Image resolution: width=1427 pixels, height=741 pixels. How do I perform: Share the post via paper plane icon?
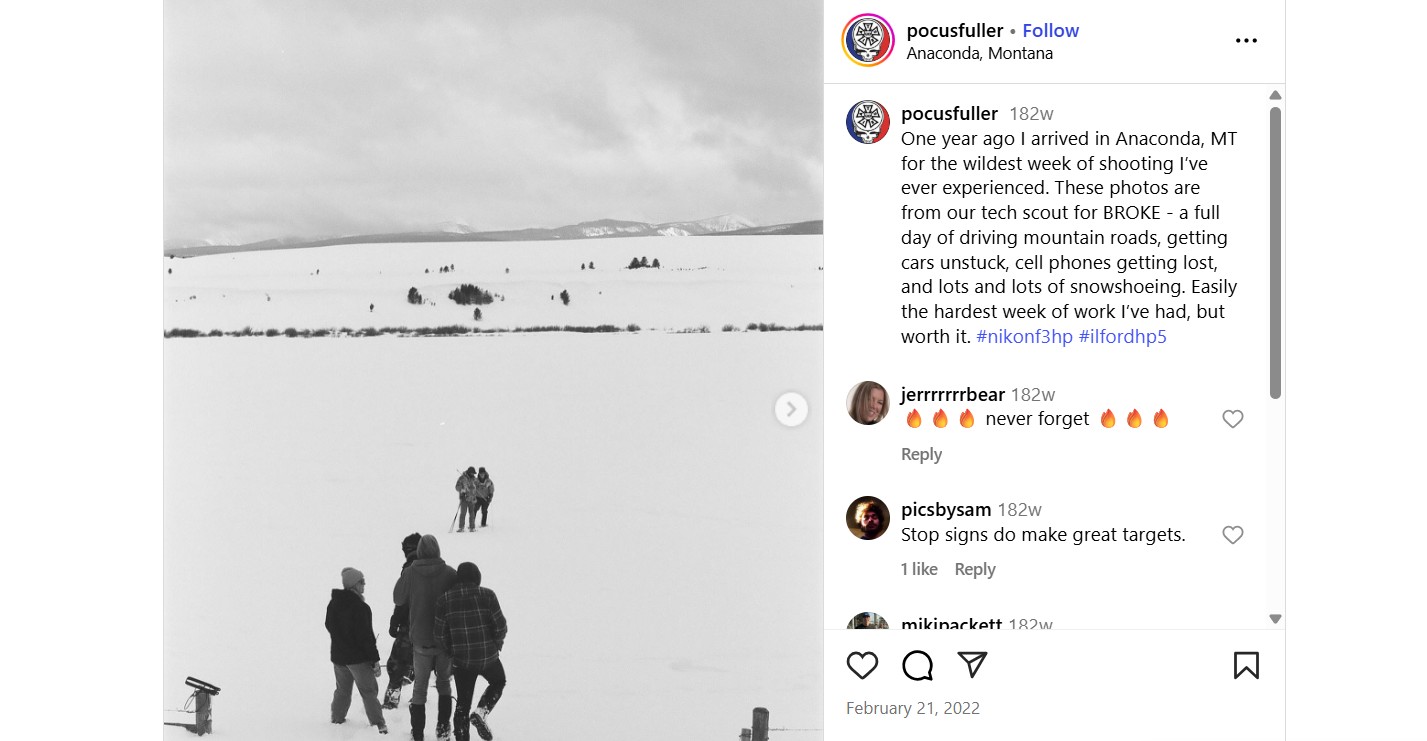tap(972, 665)
